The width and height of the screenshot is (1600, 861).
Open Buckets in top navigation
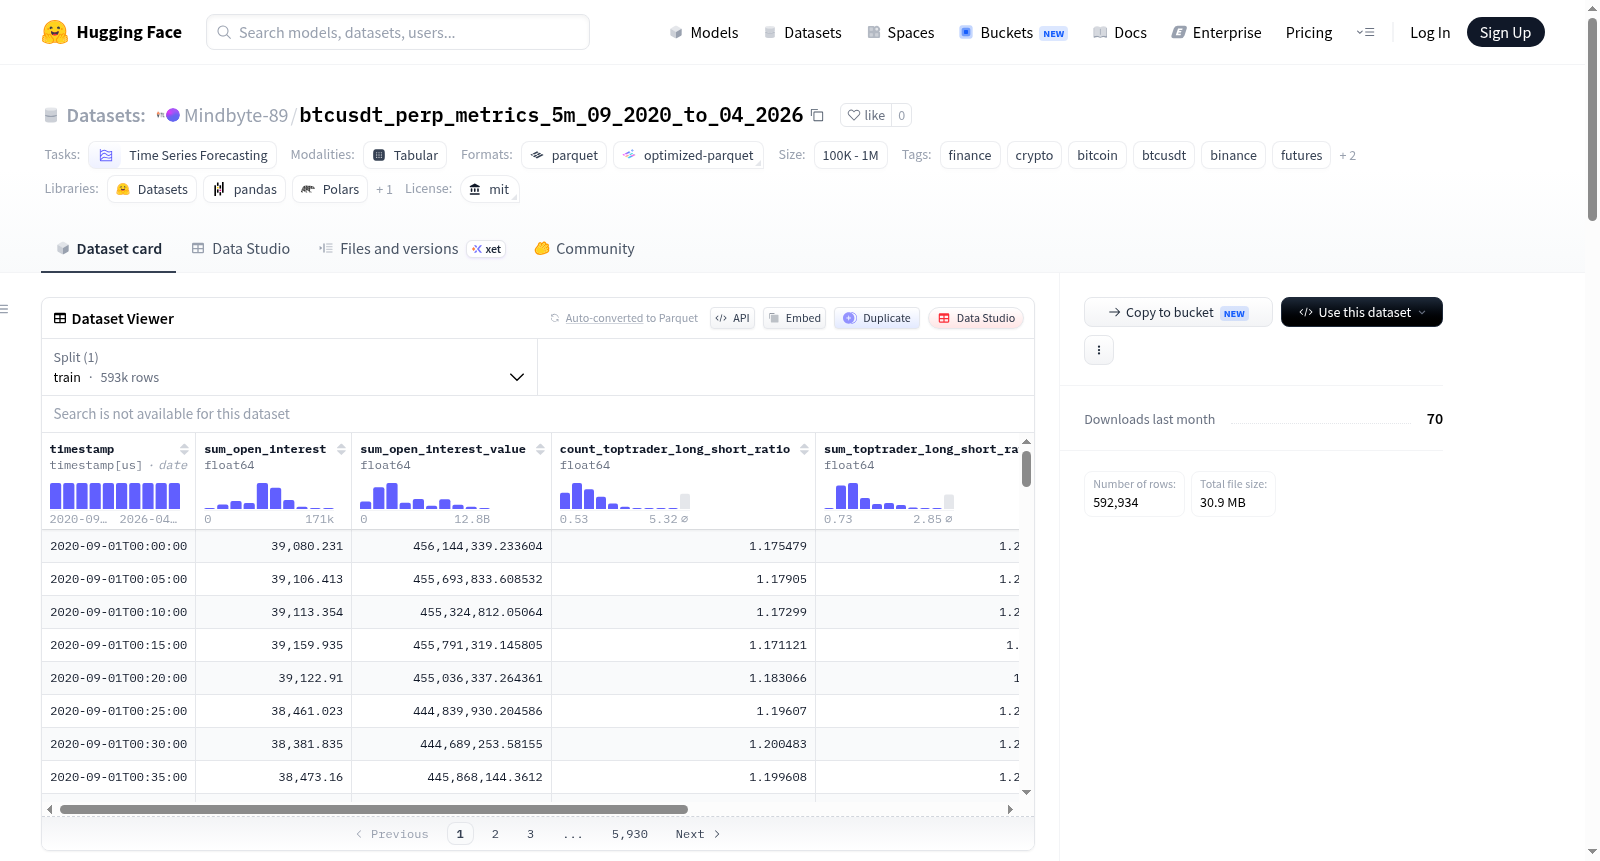(1013, 32)
